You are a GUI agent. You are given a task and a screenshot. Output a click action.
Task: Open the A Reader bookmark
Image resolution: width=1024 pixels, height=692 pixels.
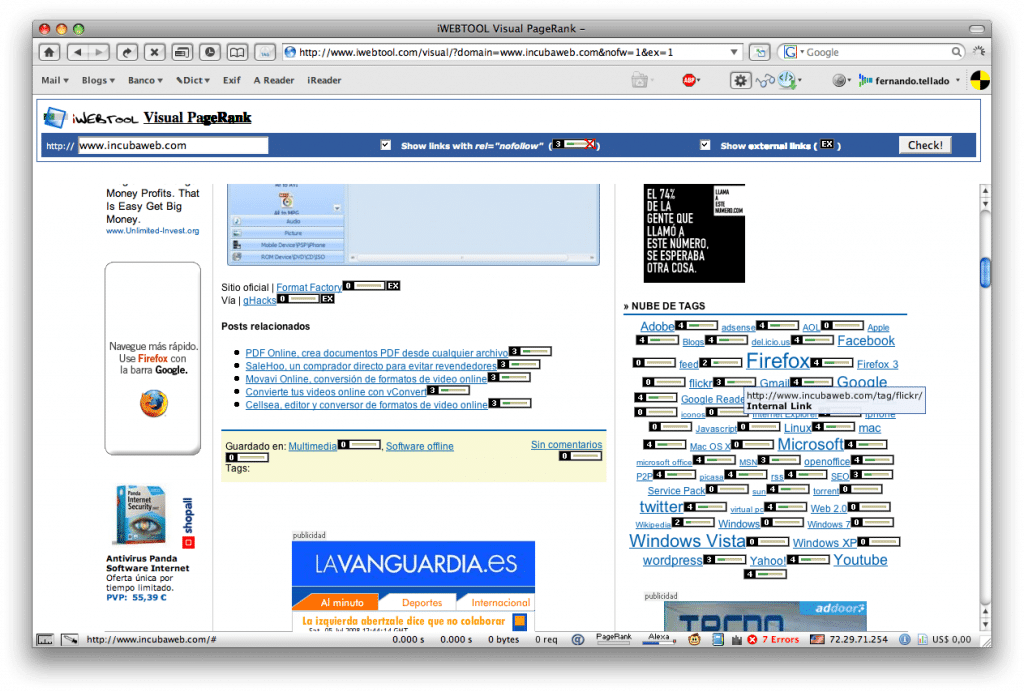pyautogui.click(x=274, y=80)
